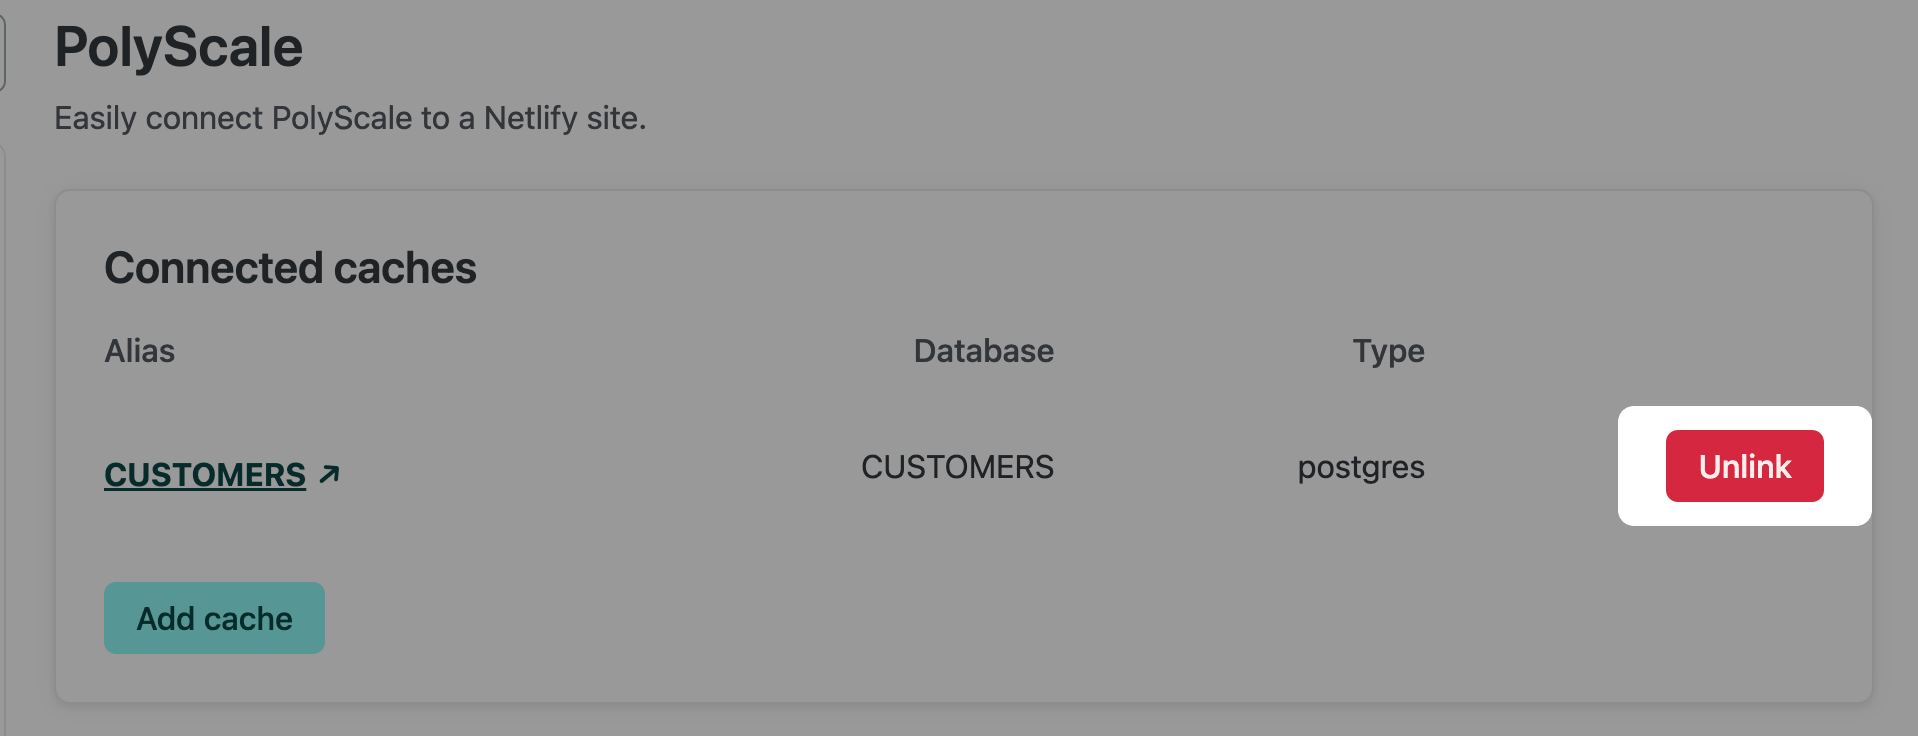1918x736 pixels.
Task: Click the Add cache button
Action: (x=214, y=618)
